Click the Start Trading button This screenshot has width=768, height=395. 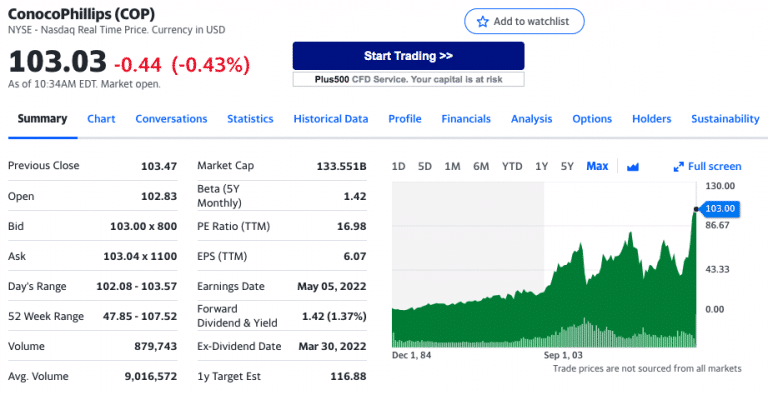(408, 56)
